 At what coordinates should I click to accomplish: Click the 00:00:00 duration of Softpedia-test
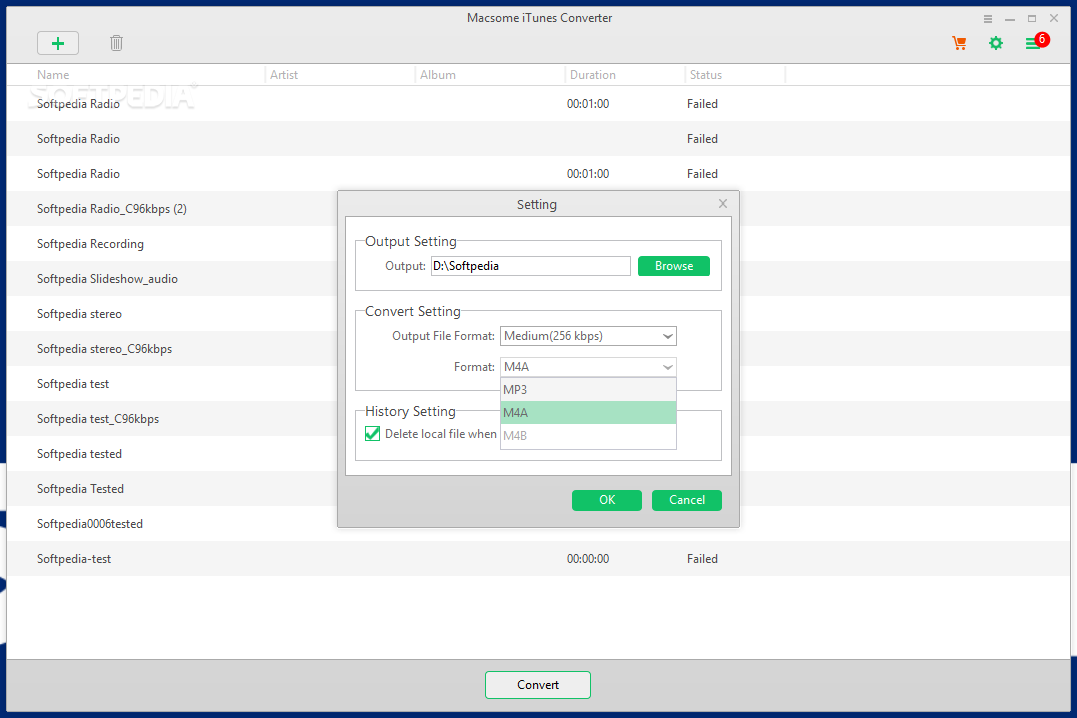587,559
